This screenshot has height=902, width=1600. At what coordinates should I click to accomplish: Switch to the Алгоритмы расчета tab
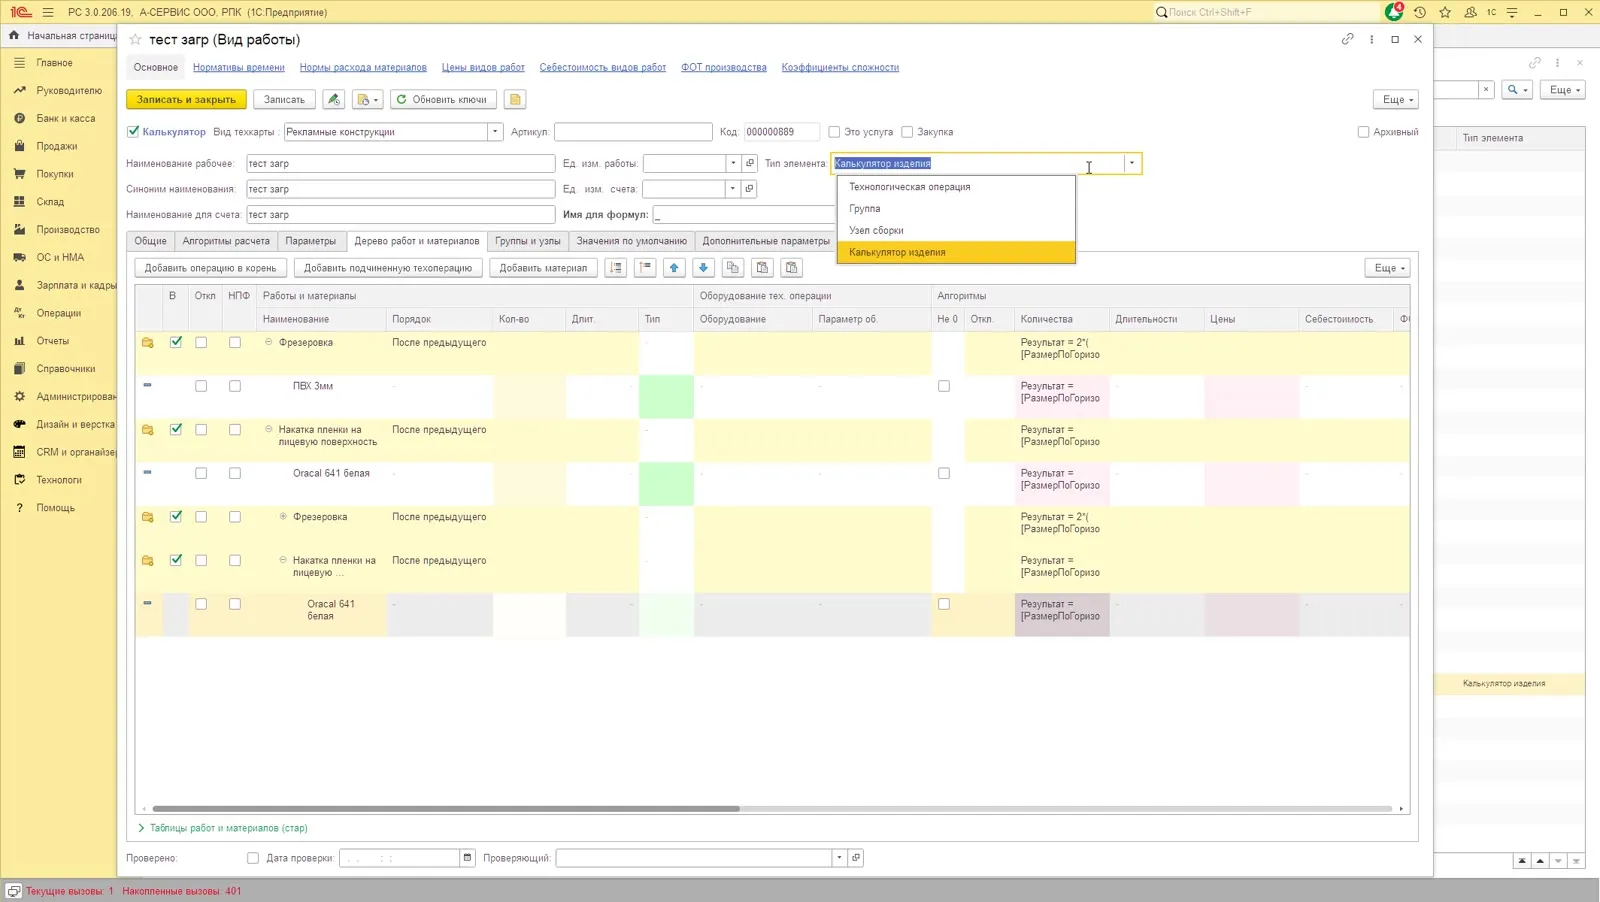point(226,241)
